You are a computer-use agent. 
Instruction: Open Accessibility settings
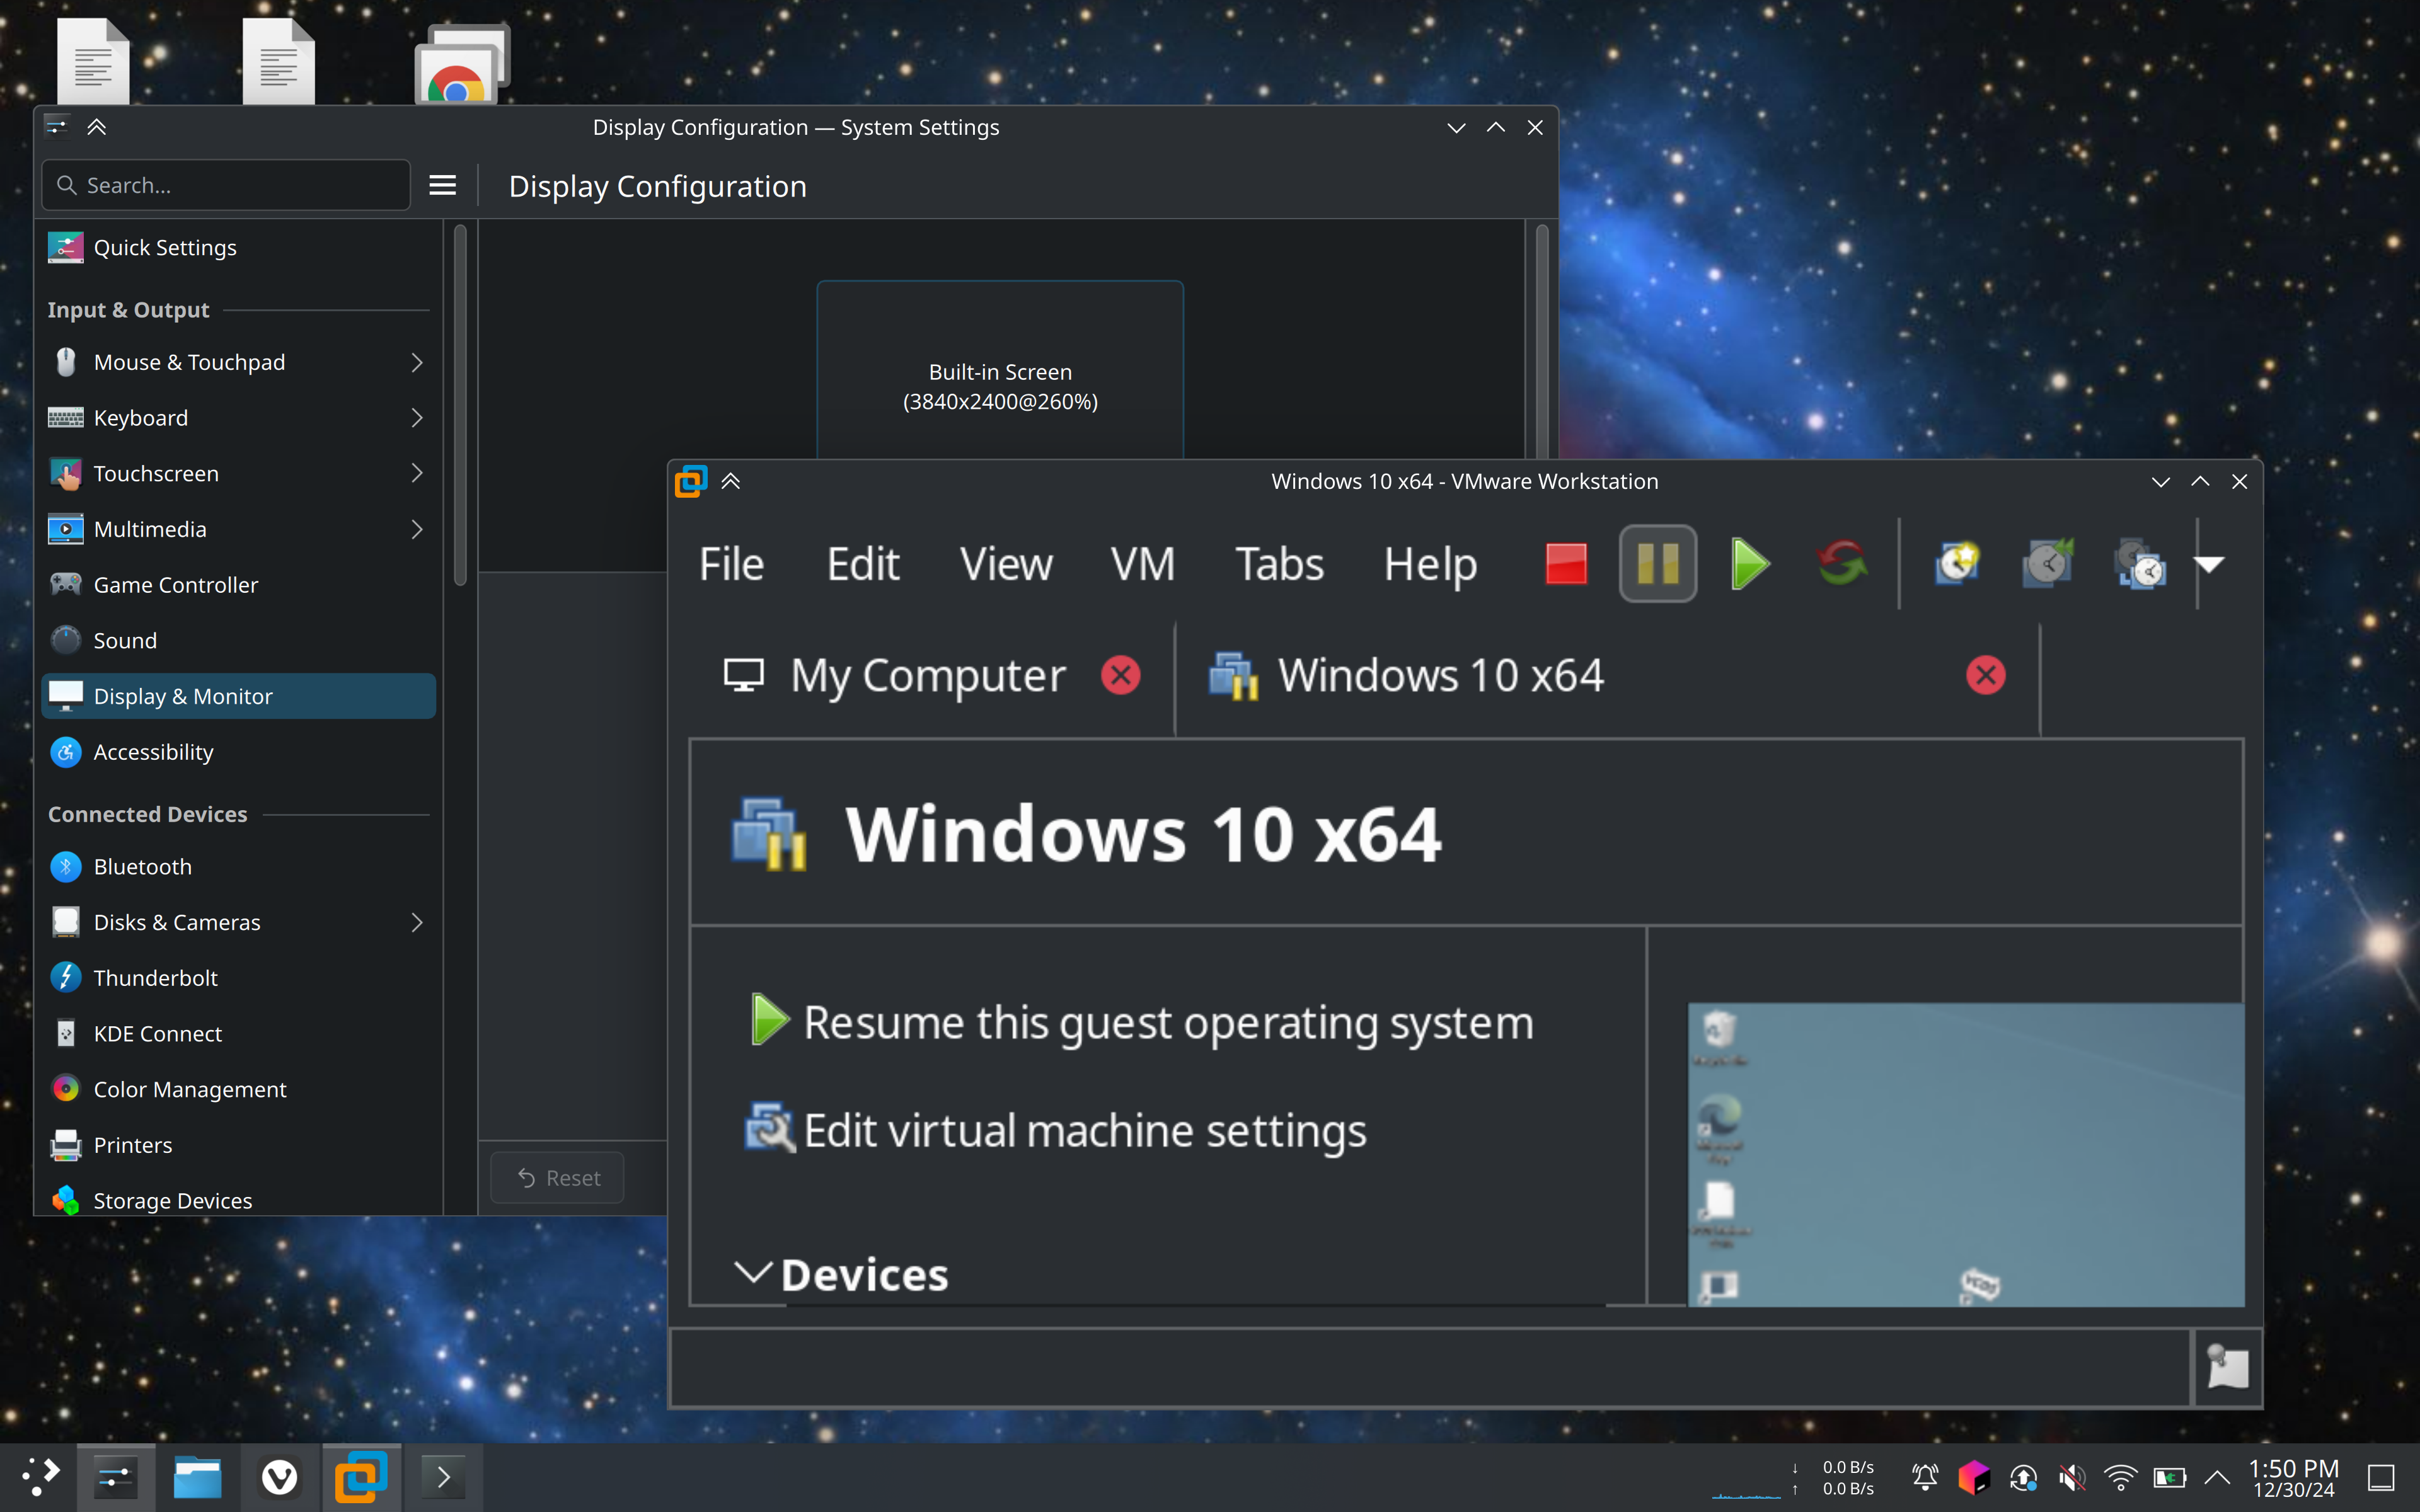pyautogui.click(x=238, y=752)
